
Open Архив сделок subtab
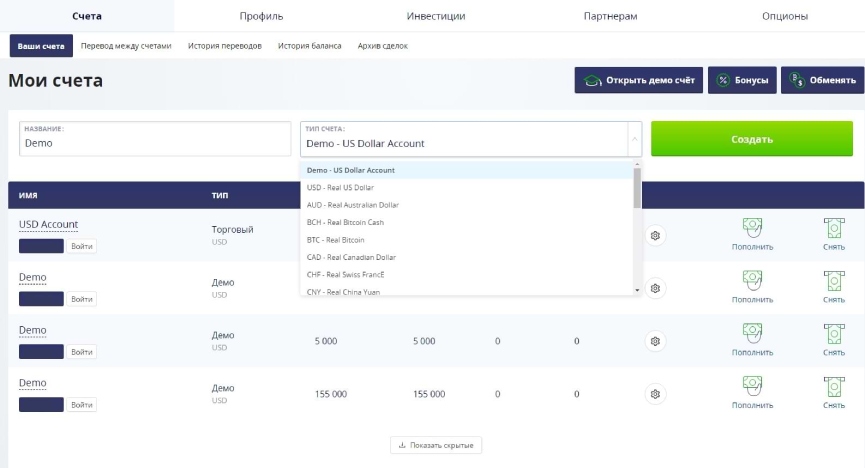coord(382,46)
